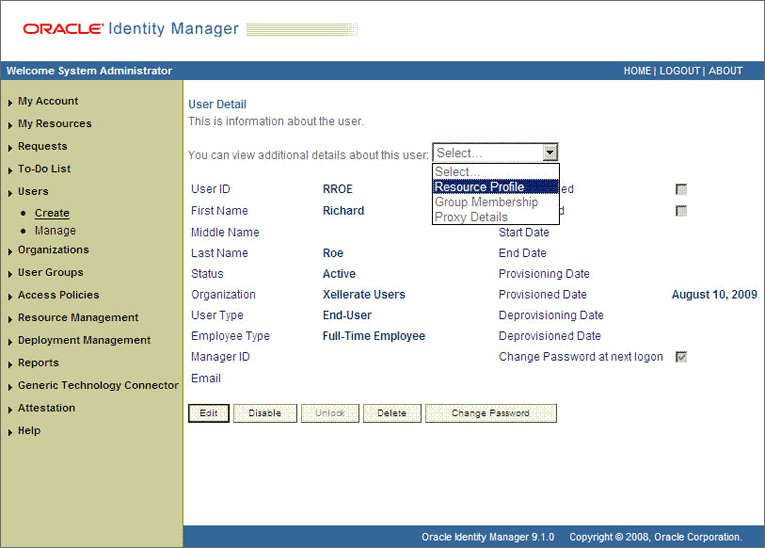Expand the Access Policies arrow
This screenshot has height=548, width=765.
10,296
